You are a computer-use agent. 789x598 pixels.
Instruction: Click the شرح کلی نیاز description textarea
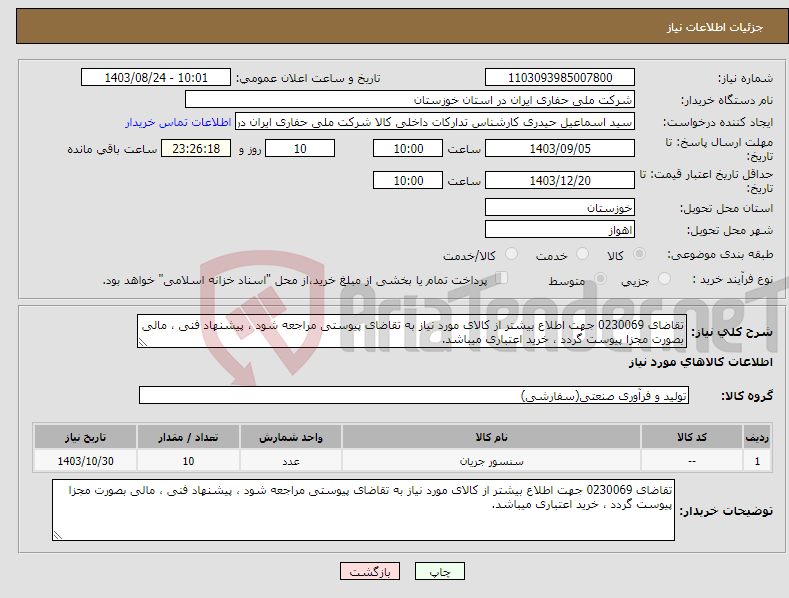pos(412,331)
